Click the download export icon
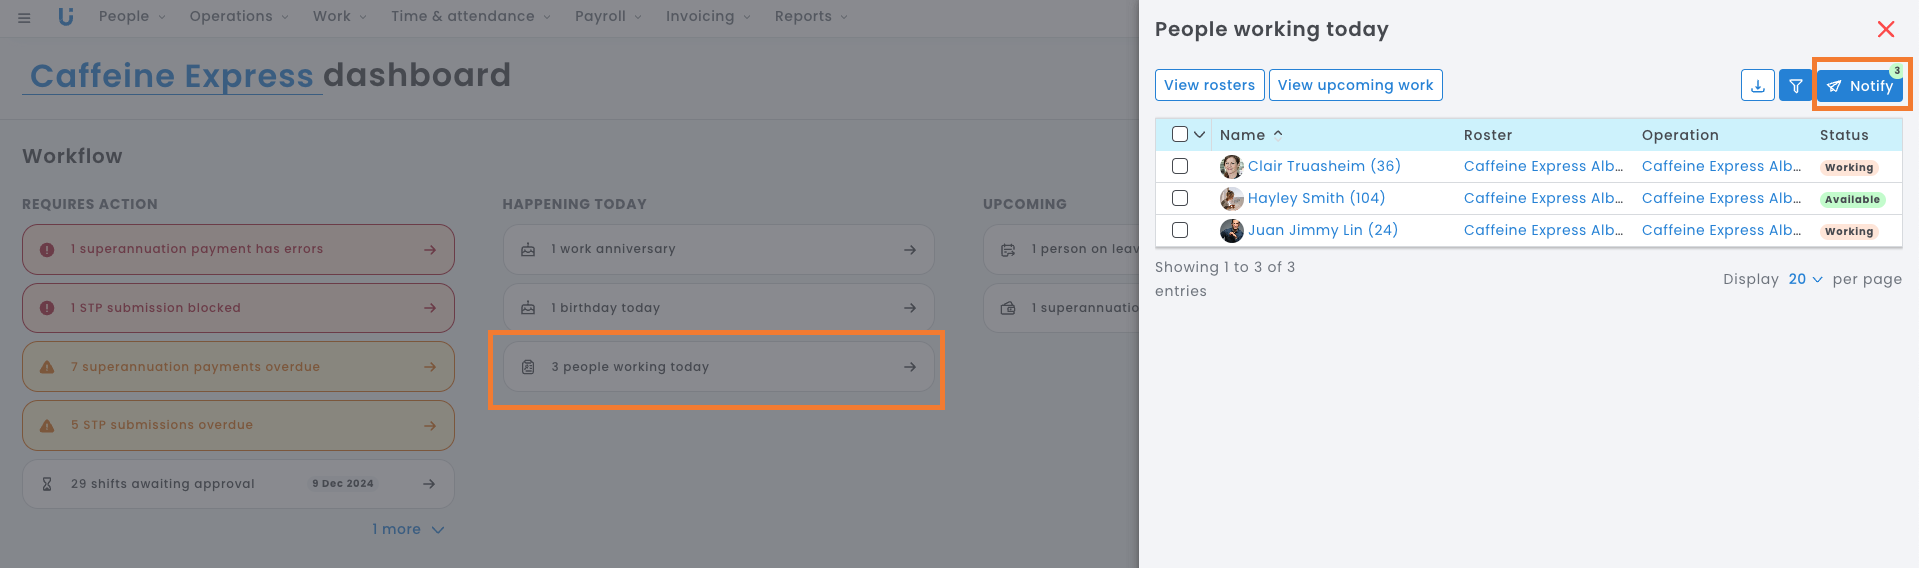1919x568 pixels. click(x=1757, y=86)
